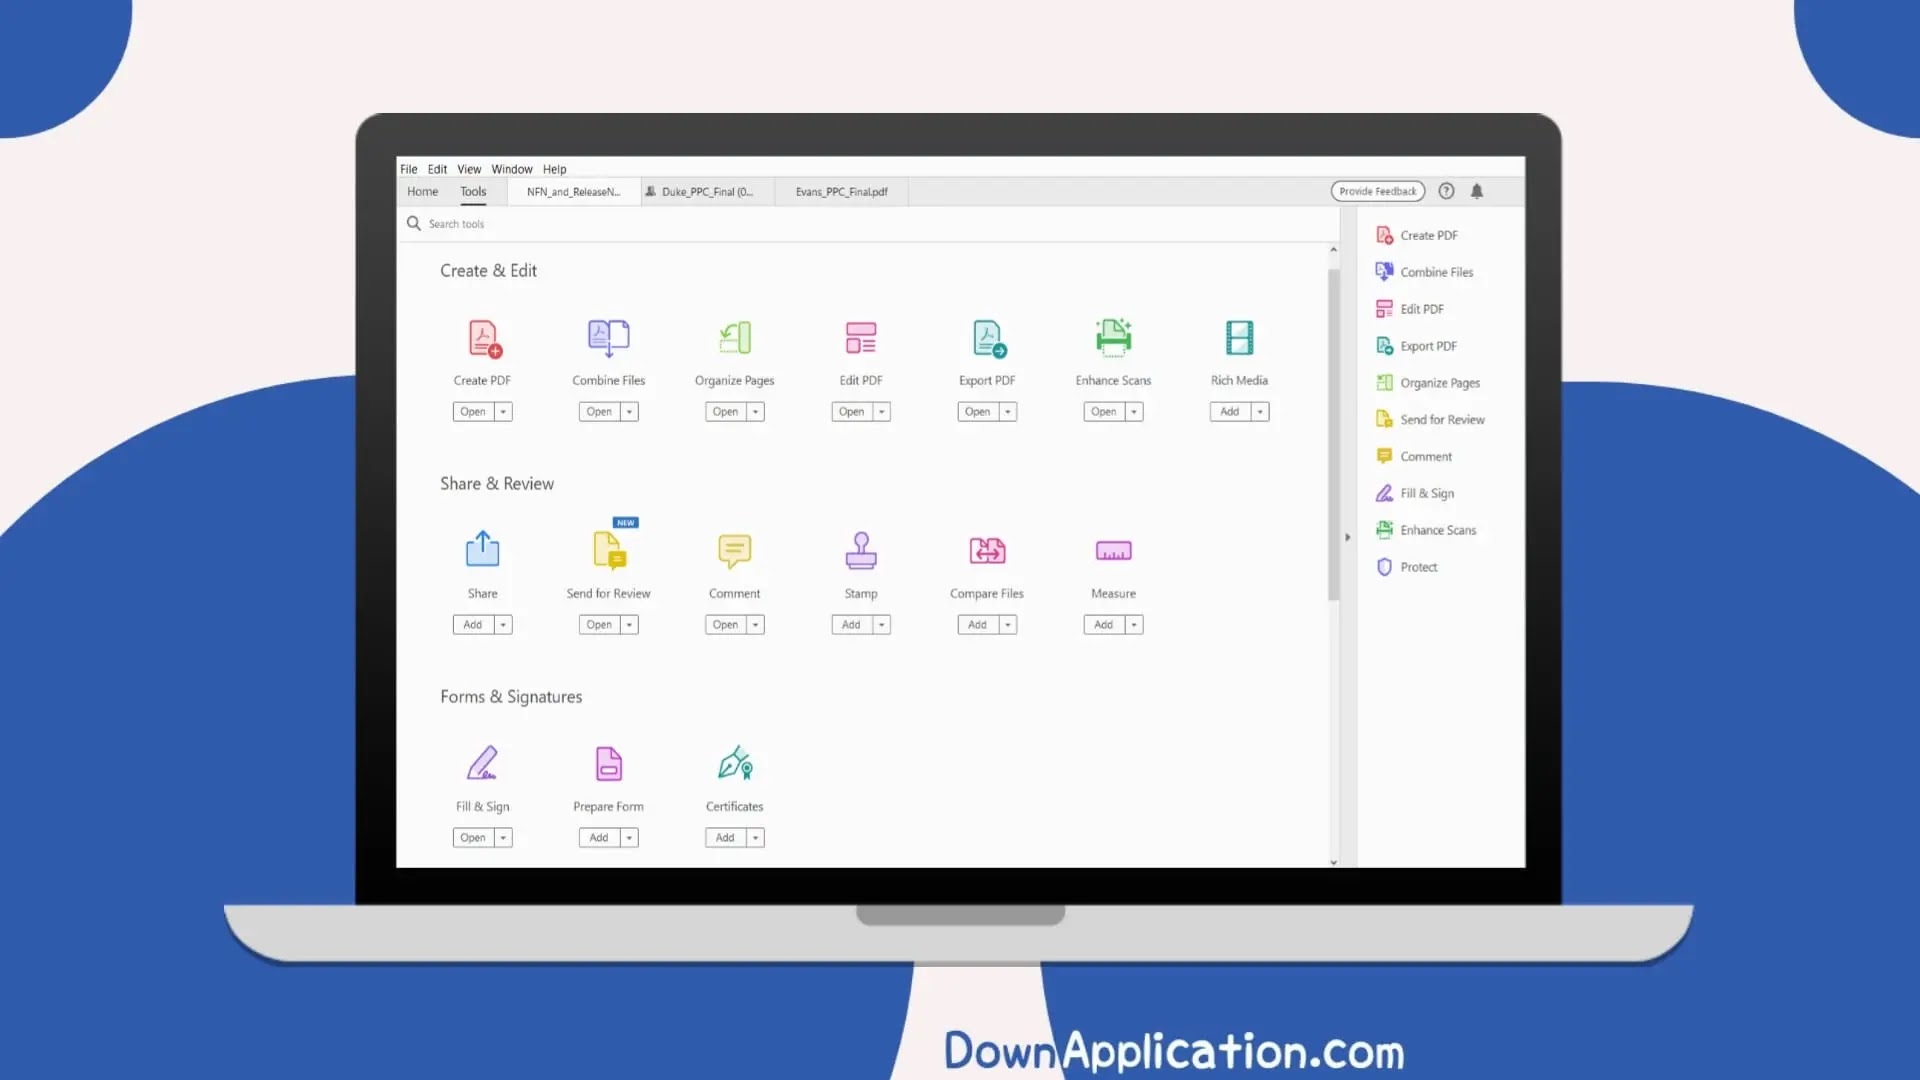Open the dropdown arrow under Certificates

[x=755, y=838]
